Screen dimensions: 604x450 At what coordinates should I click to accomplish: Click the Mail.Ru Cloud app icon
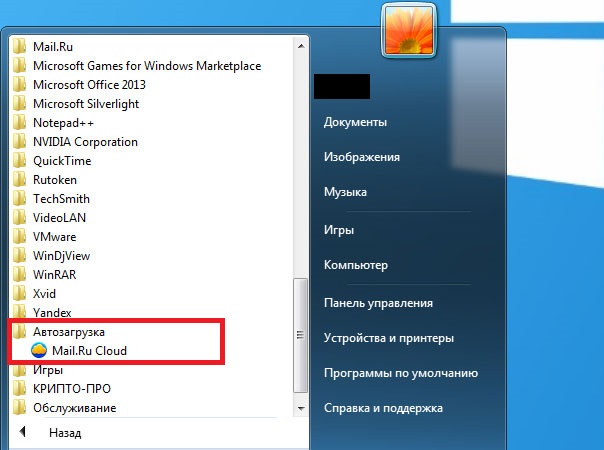pyautogui.click(x=39, y=350)
